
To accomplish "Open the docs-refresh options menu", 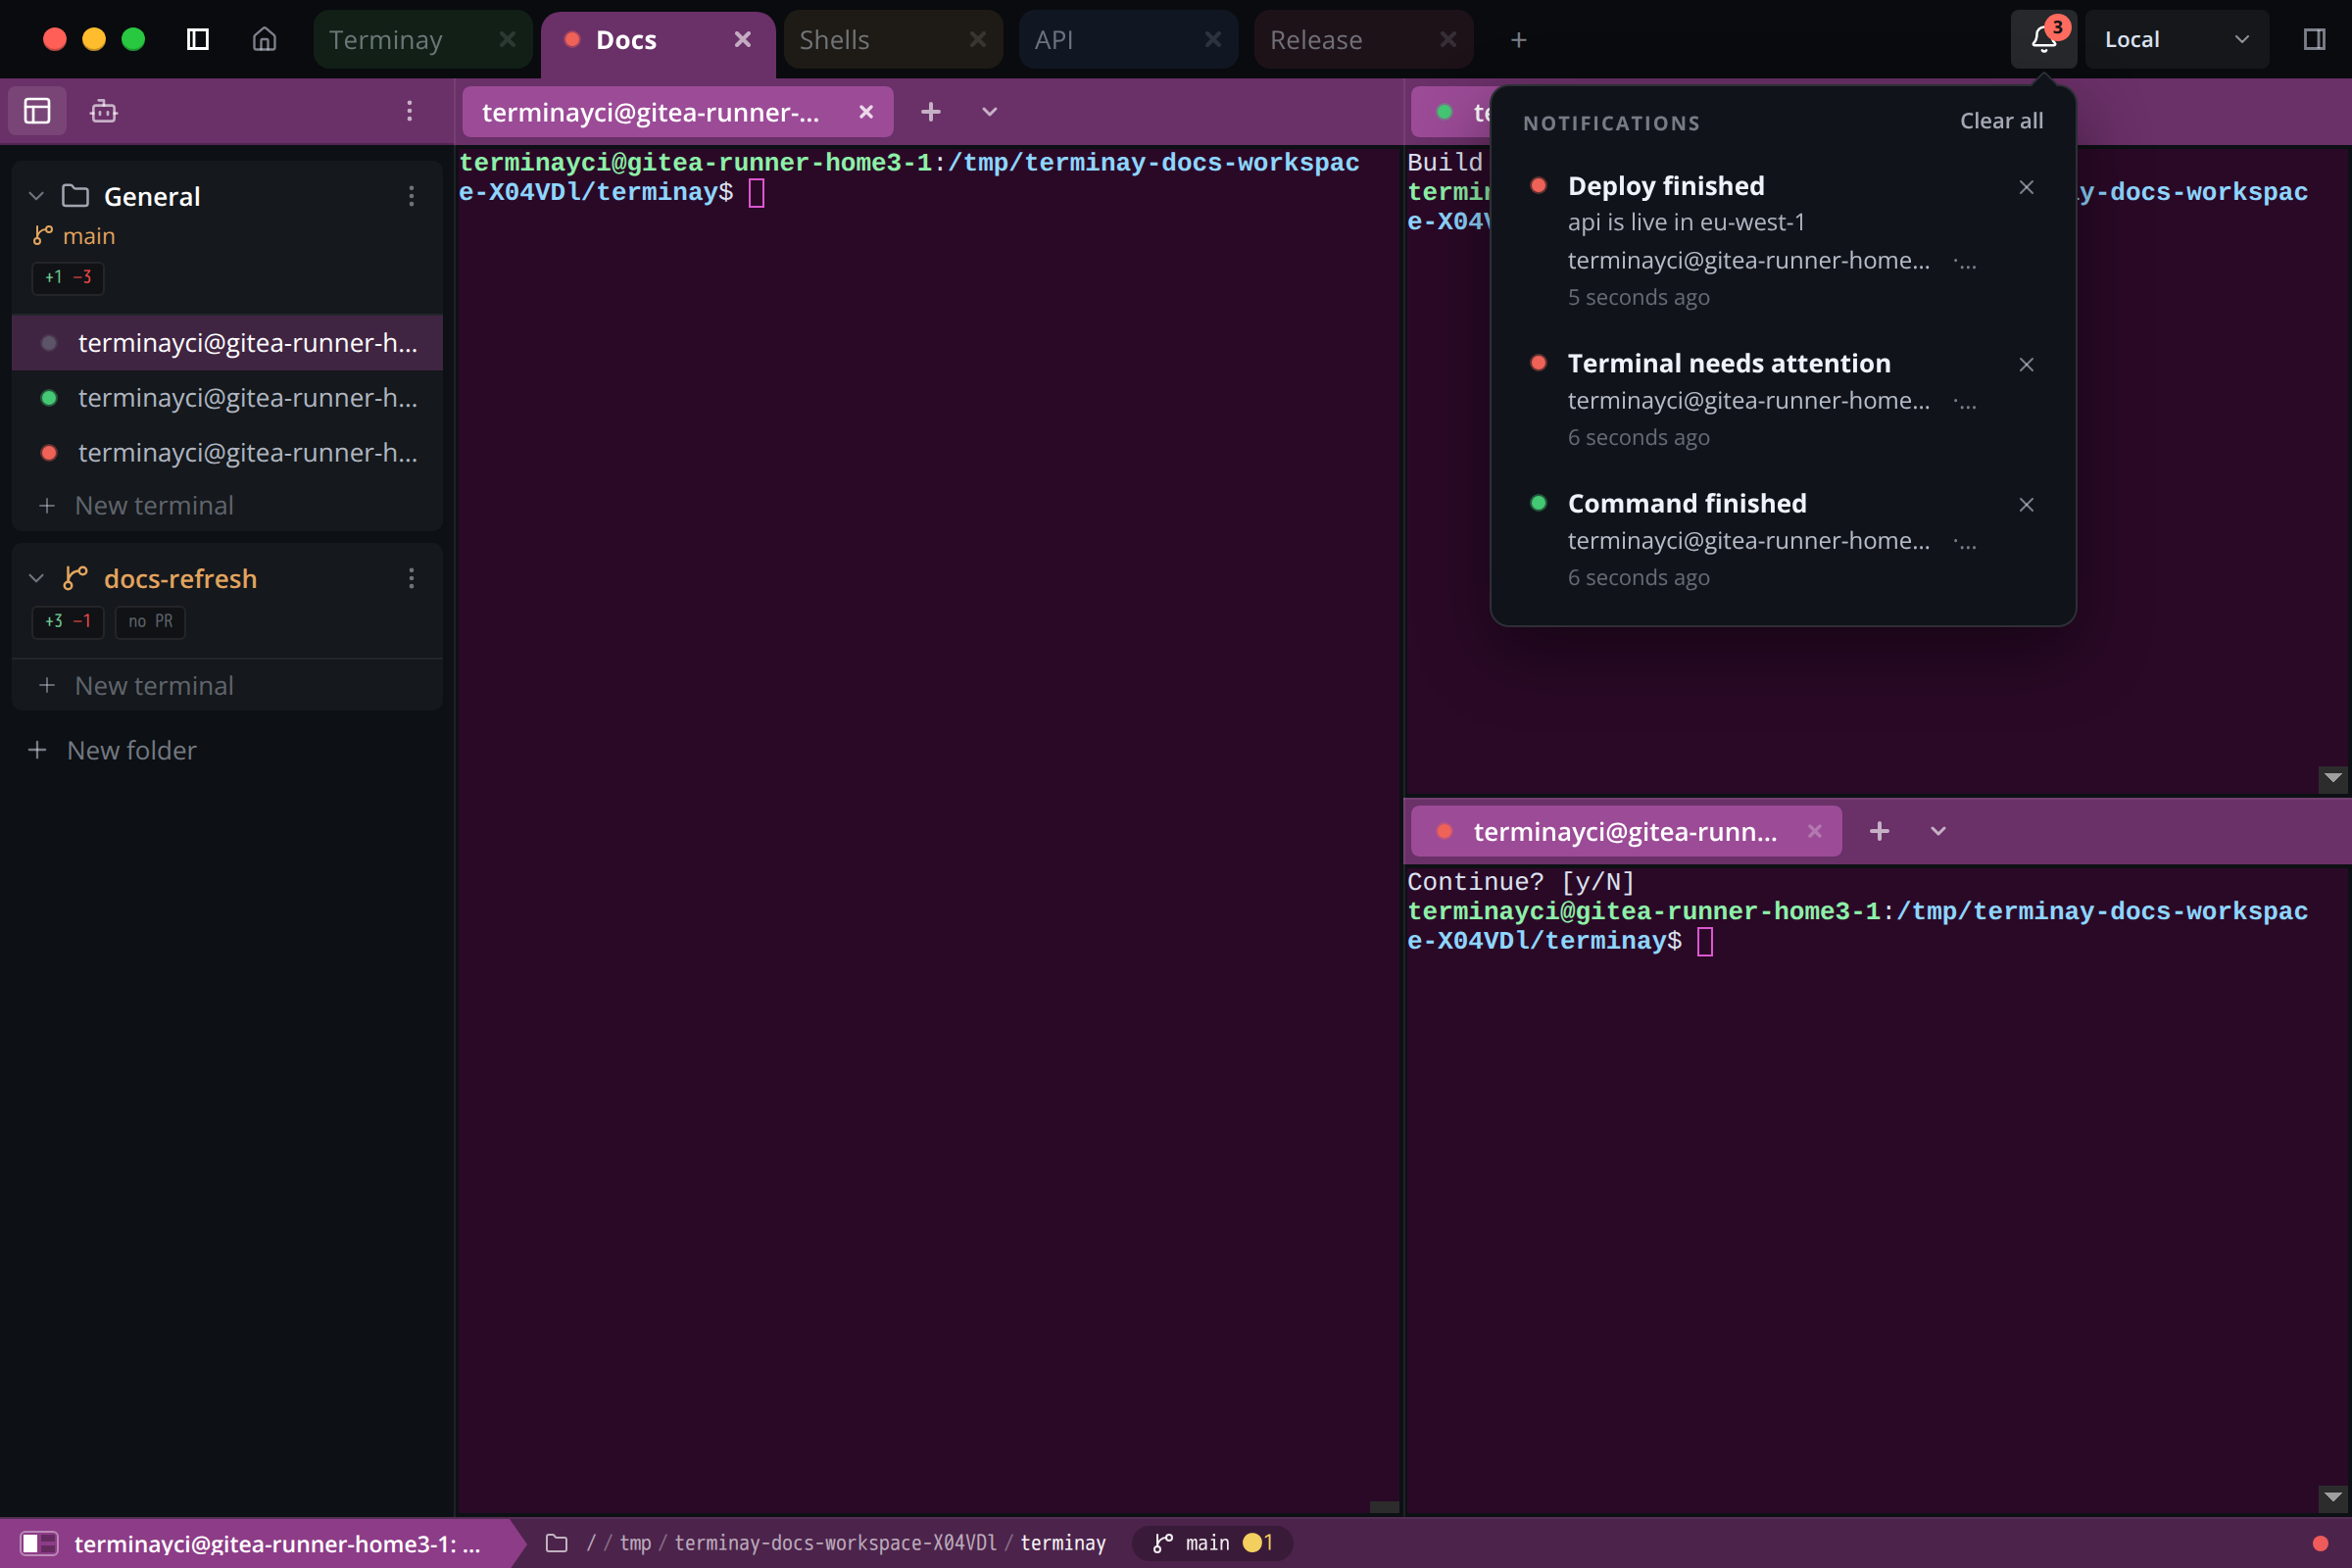I will click(411, 578).
